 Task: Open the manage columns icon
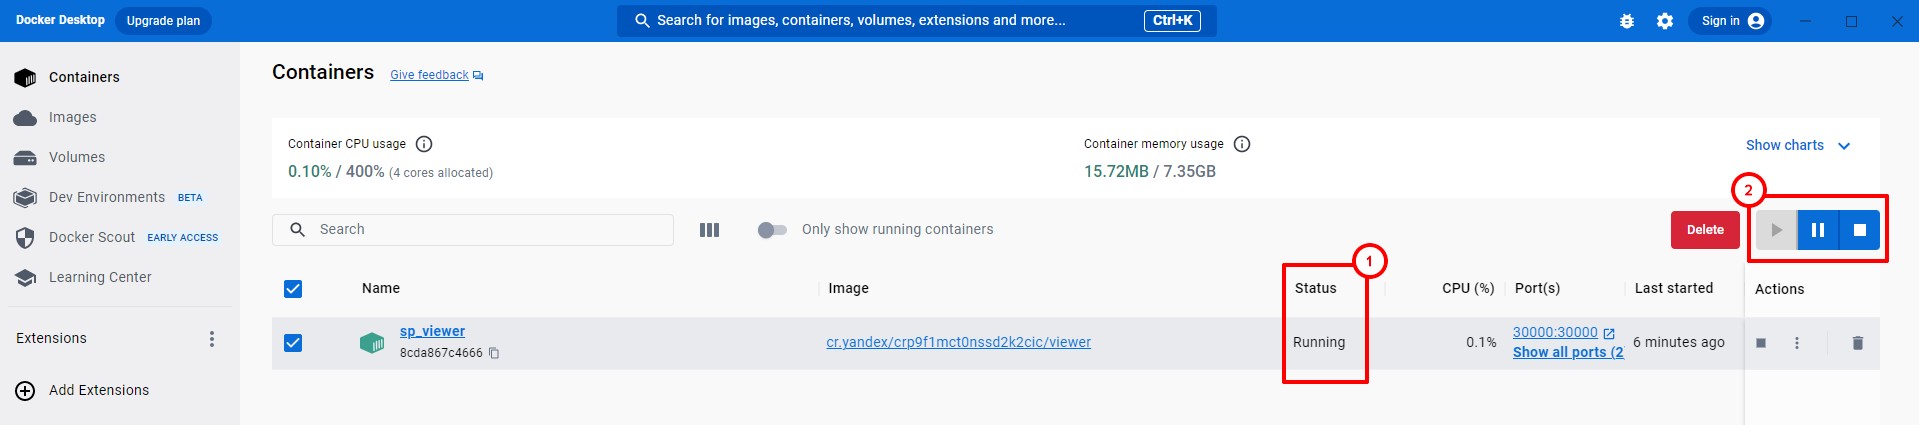pos(709,230)
